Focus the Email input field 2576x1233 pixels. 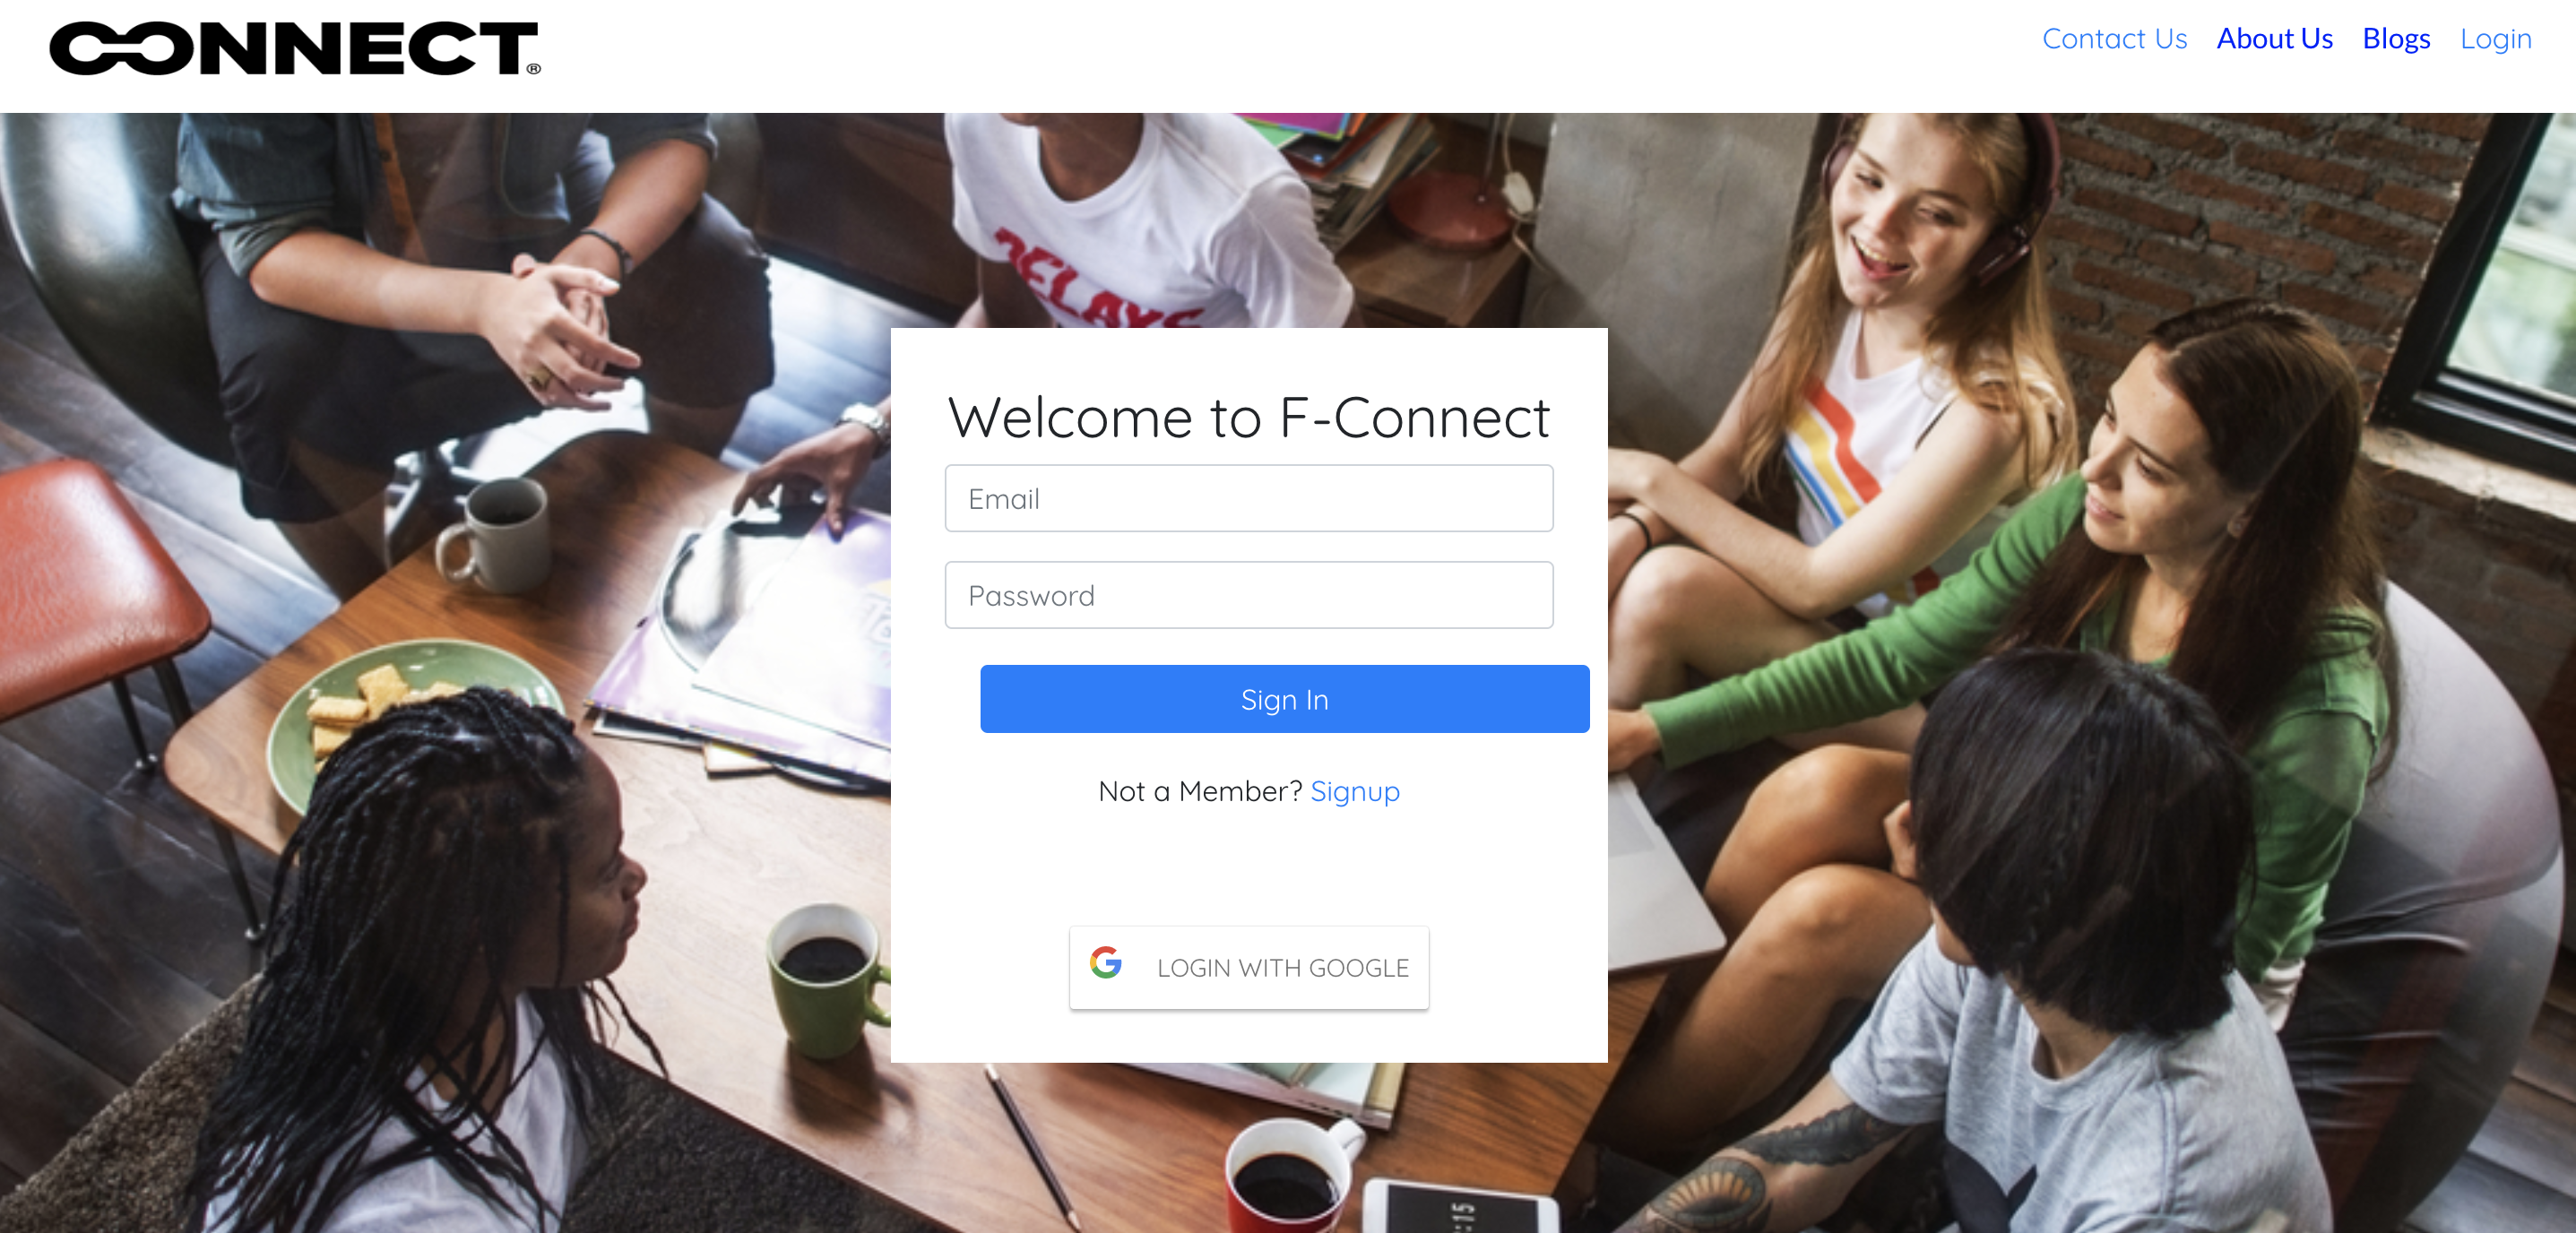pyautogui.click(x=1249, y=498)
